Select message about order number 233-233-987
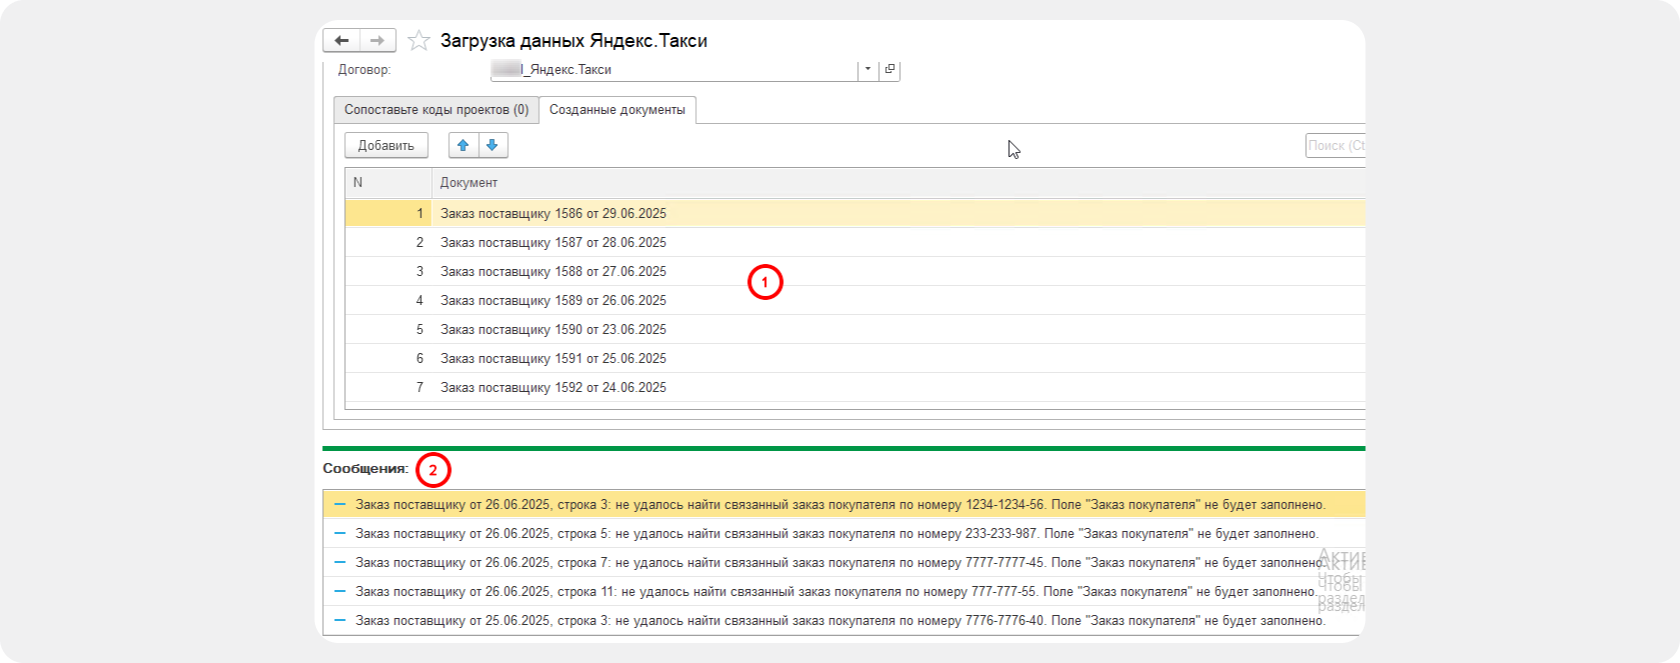The image size is (1680, 663). pyautogui.click(x=843, y=534)
